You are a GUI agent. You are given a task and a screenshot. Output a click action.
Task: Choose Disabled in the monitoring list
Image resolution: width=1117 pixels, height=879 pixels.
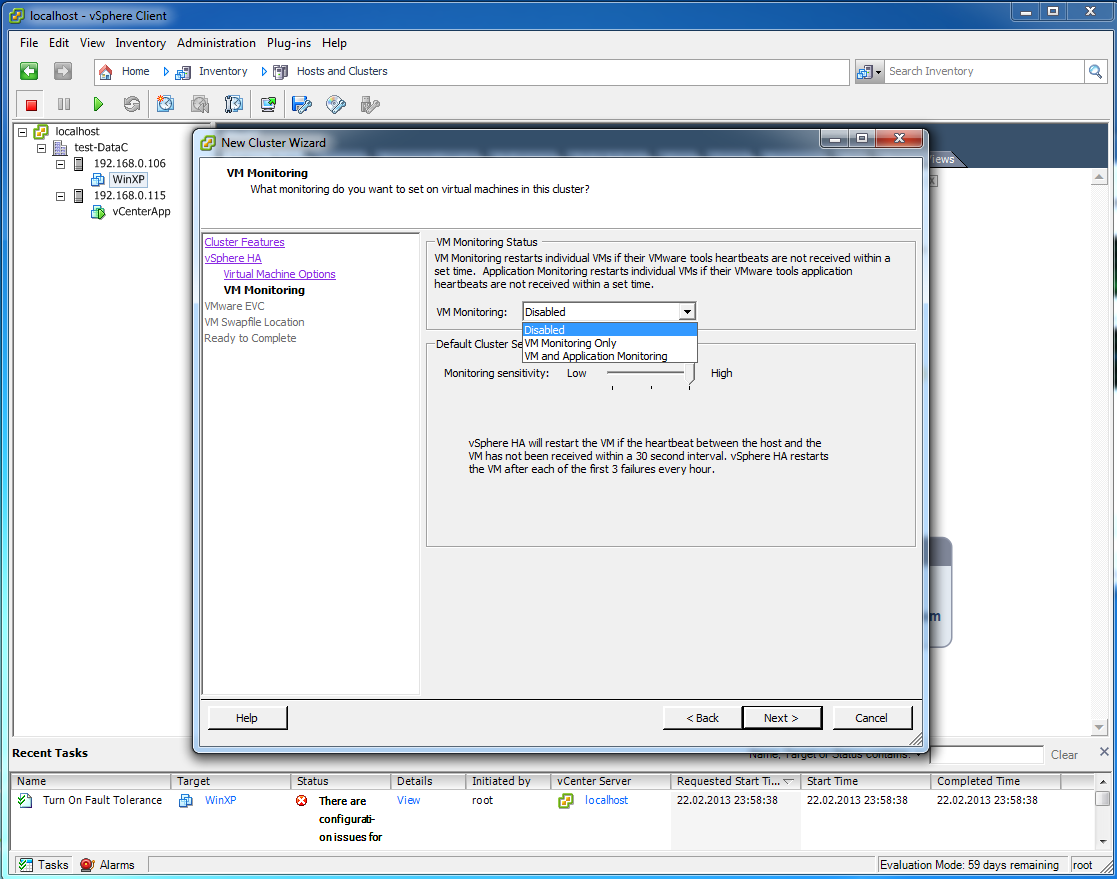[610, 330]
